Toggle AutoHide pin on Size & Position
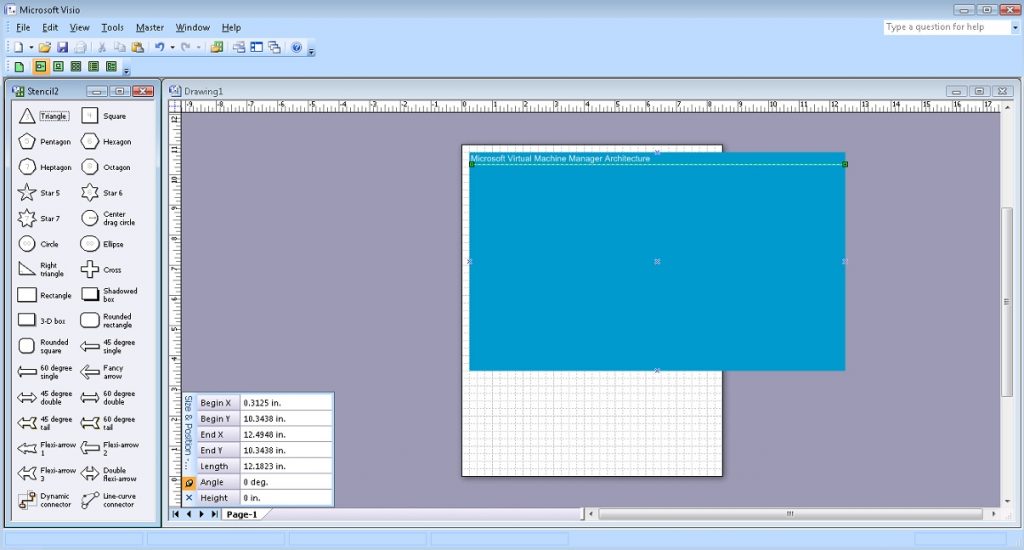The image size is (1024, 550). point(189,483)
